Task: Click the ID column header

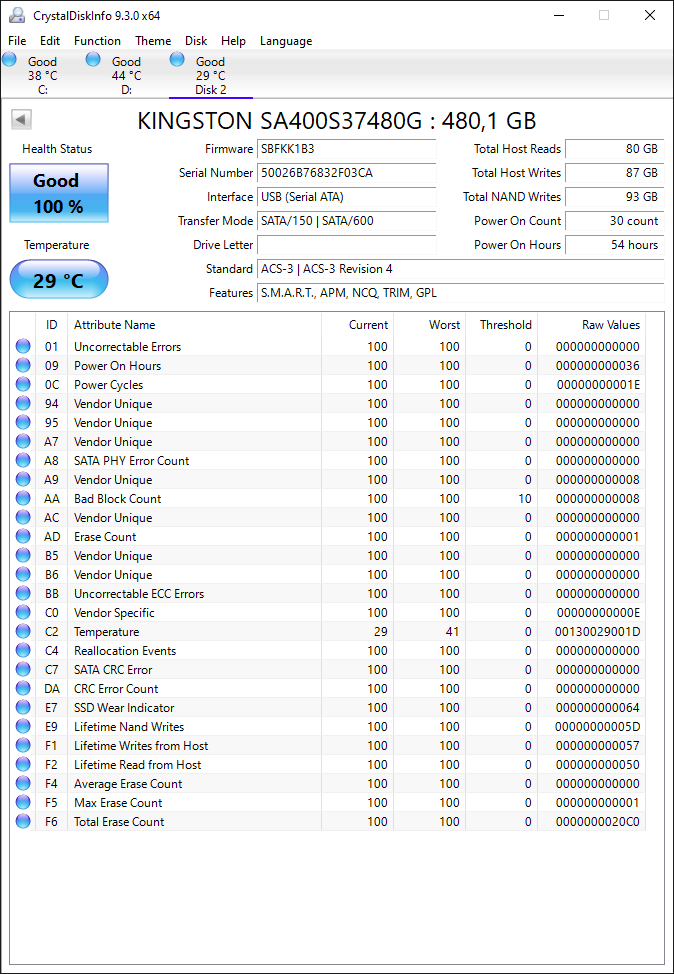Action: (x=52, y=325)
